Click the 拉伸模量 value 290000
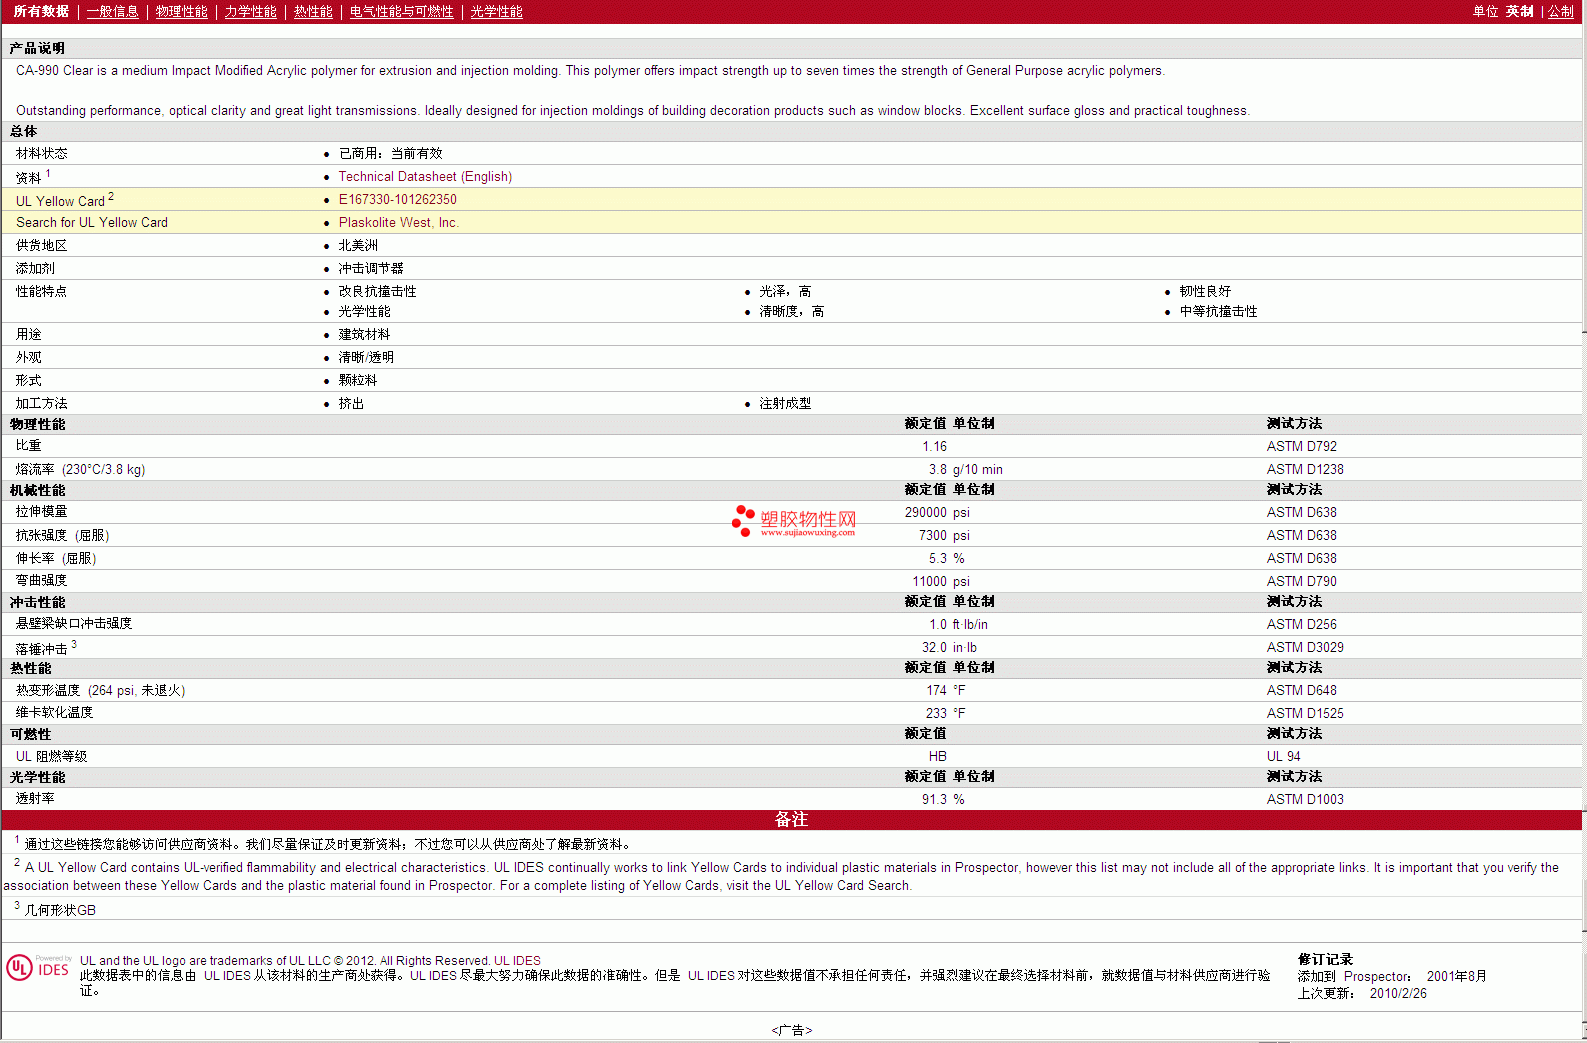The width and height of the screenshot is (1587, 1043). click(925, 512)
